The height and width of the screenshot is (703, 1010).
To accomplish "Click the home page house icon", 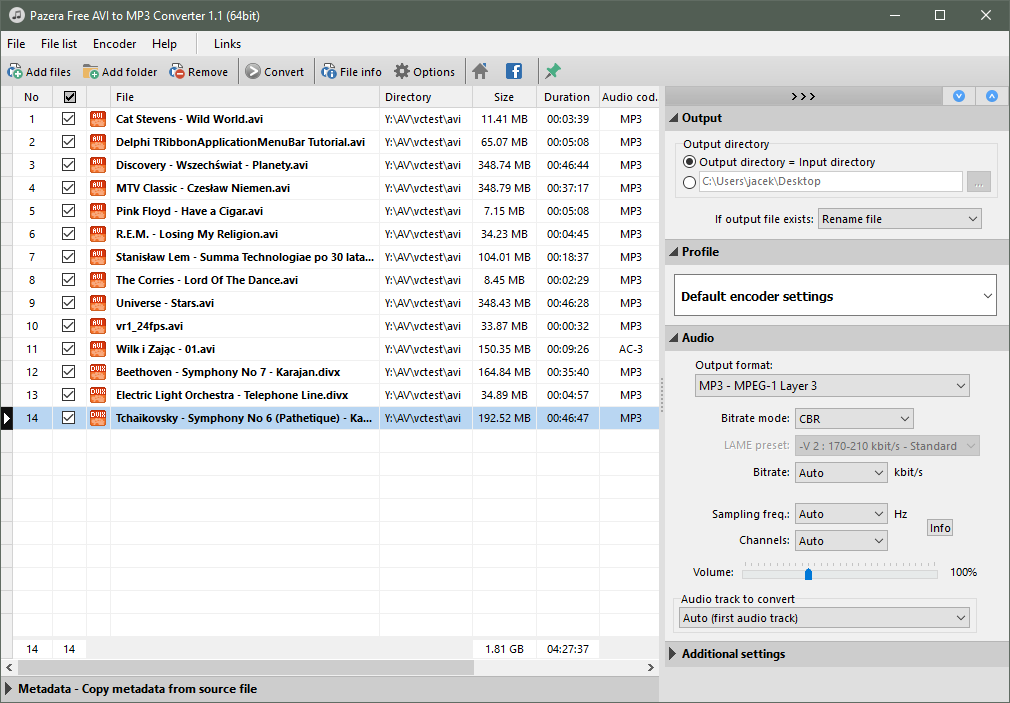I will (480, 72).
